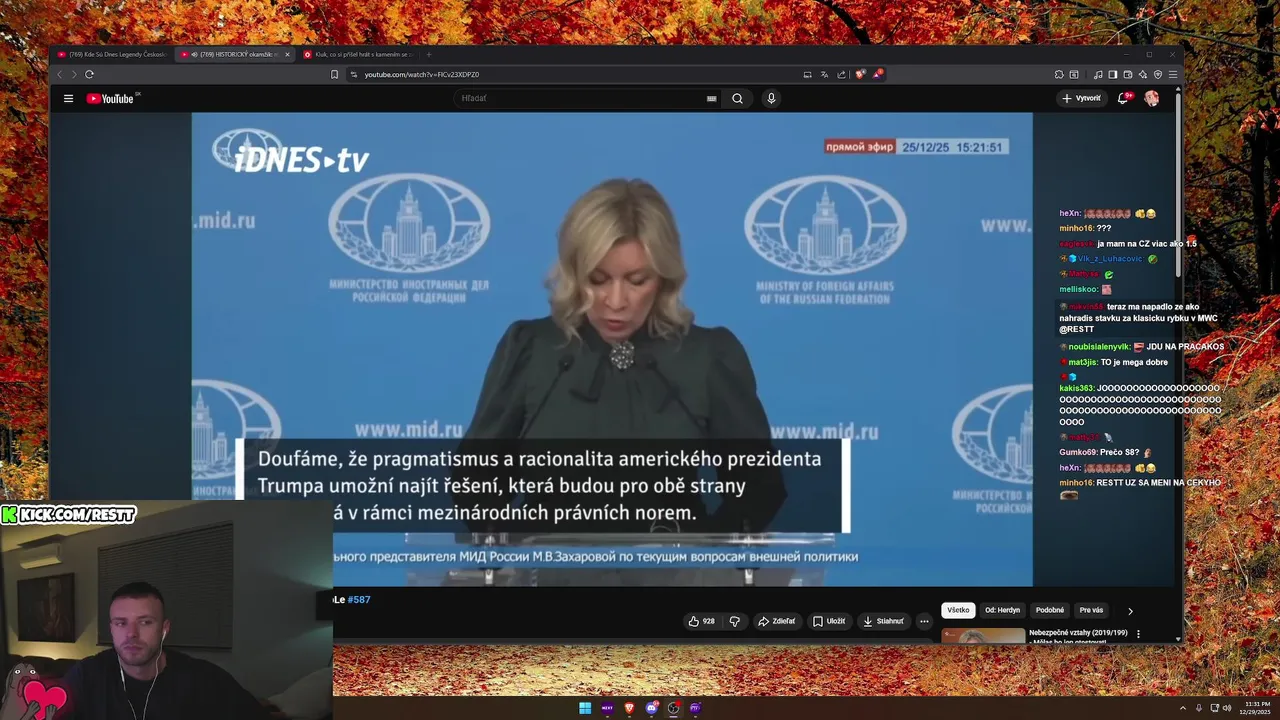This screenshot has height=720, width=1280.
Task: Open the YouTube account avatar menu
Action: click(1152, 98)
